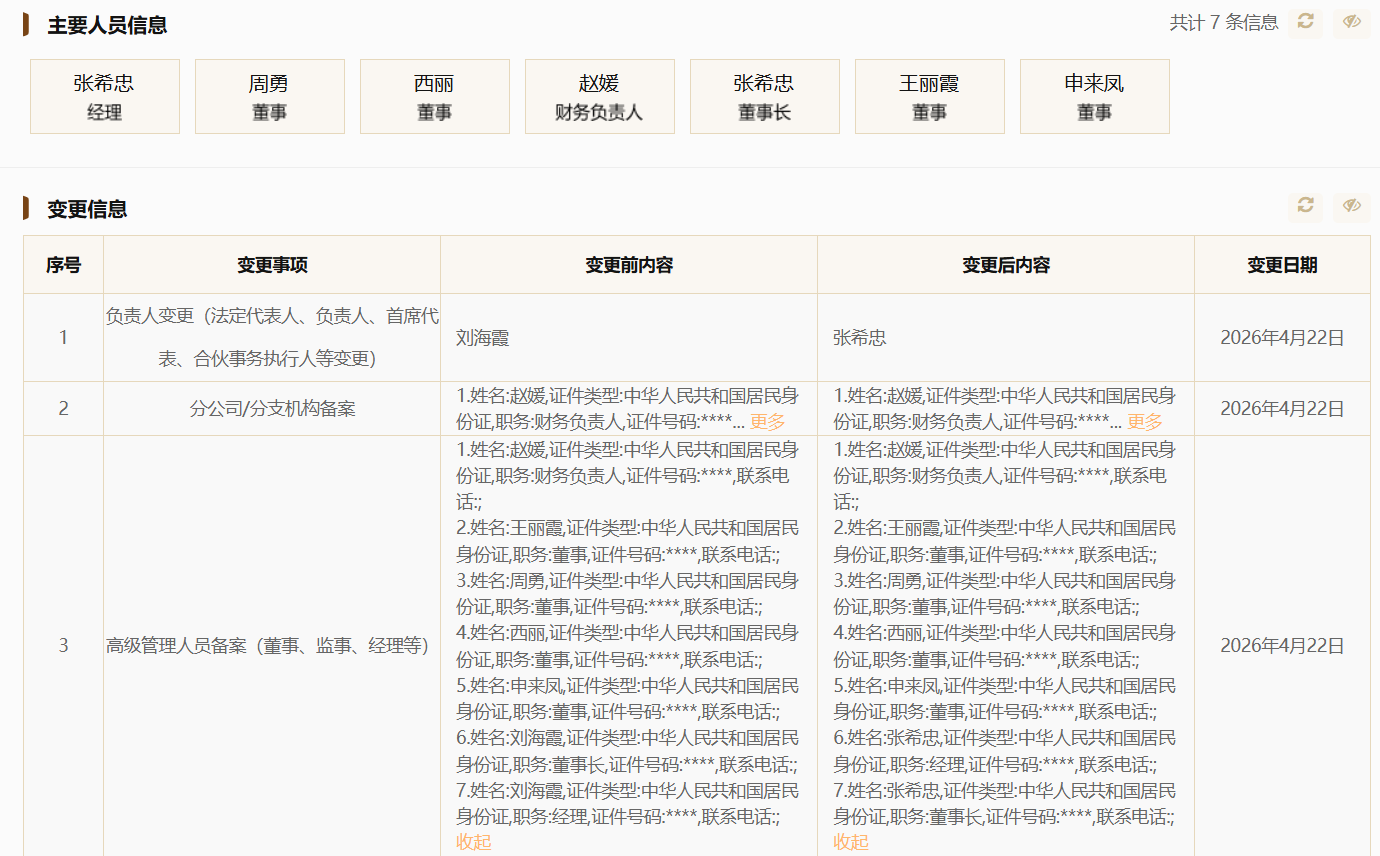Click the 共计 7 条信息 count text
The image size is (1380, 856).
tap(1224, 22)
